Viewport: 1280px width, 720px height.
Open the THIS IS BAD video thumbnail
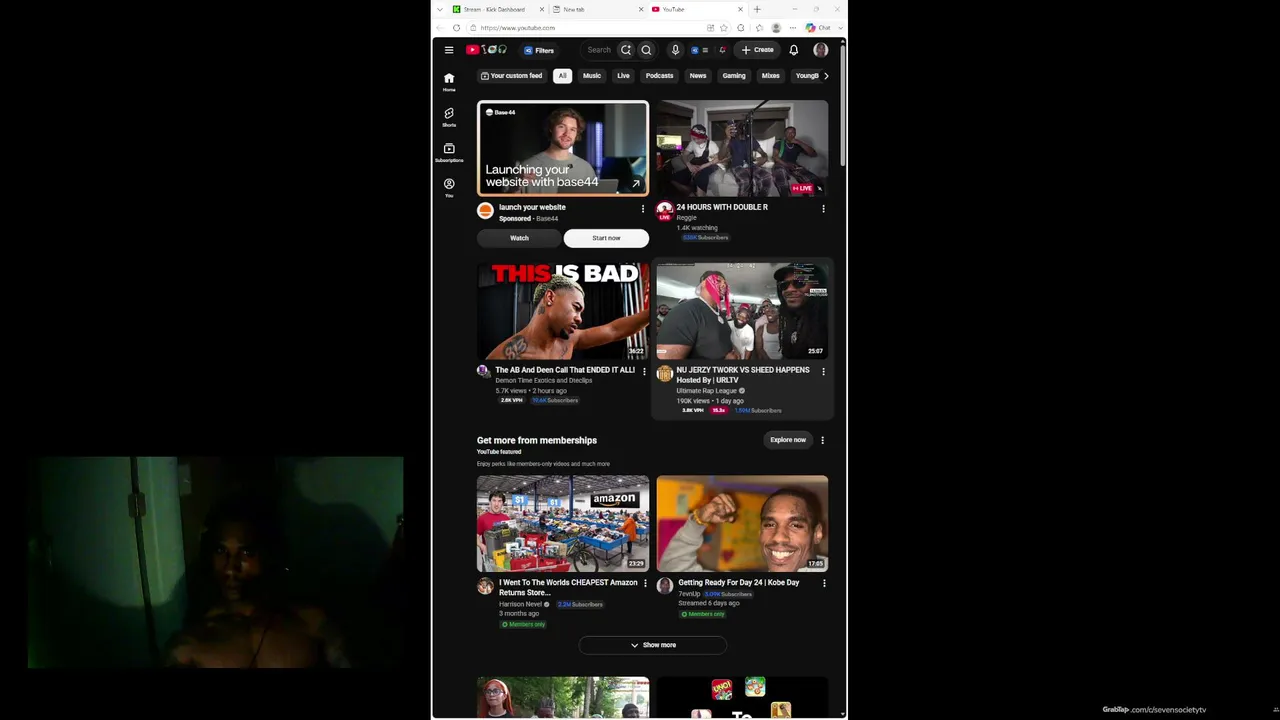[x=563, y=311]
